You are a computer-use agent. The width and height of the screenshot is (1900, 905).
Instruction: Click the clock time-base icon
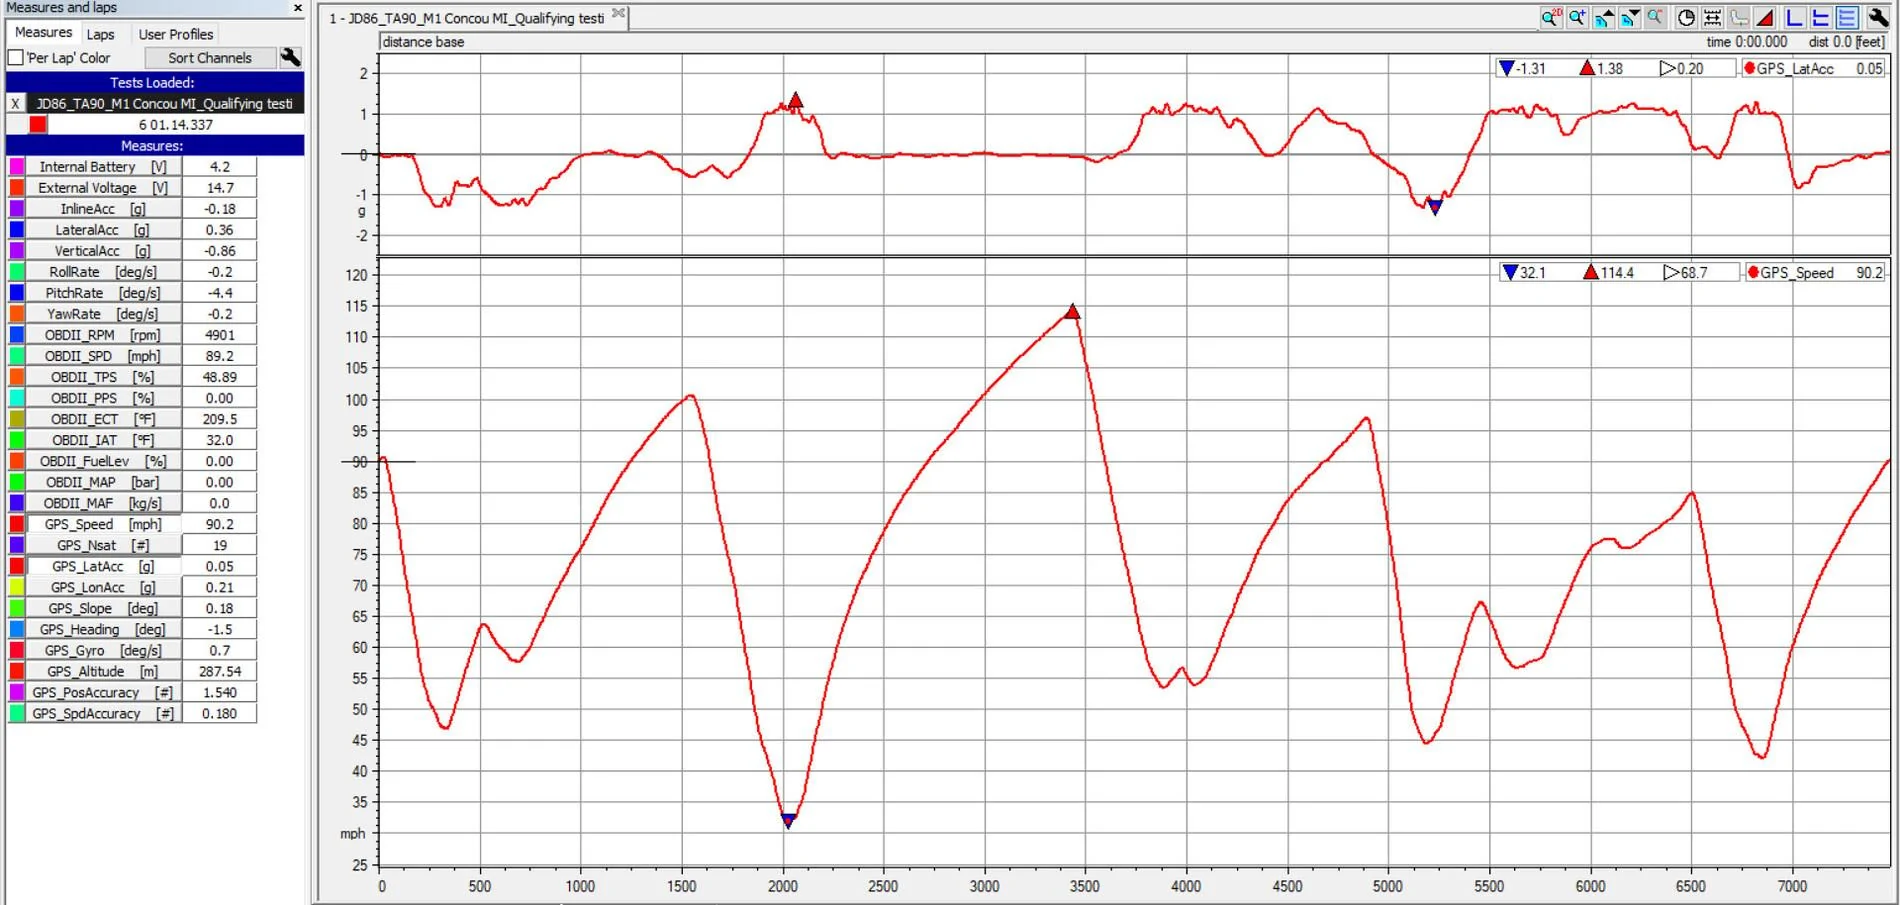coord(1686,18)
